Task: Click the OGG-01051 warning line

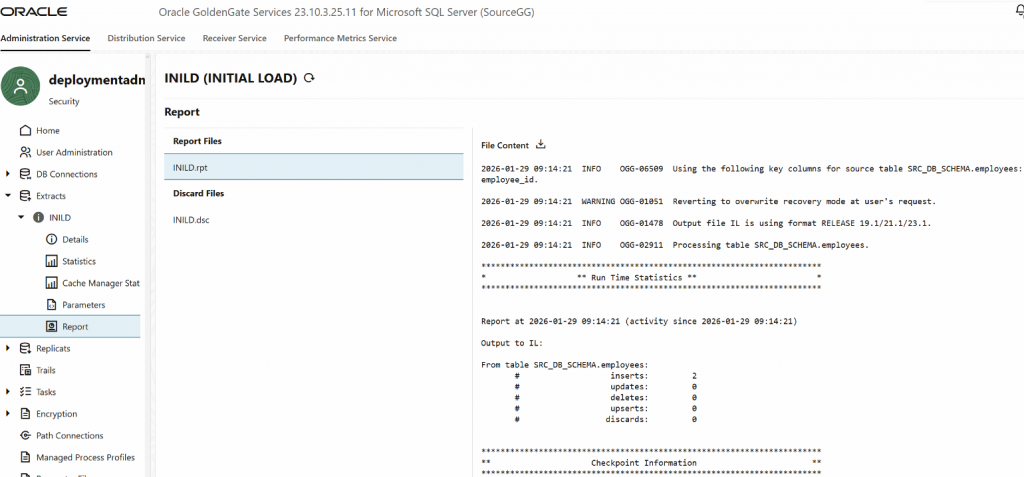Action: pos(709,201)
